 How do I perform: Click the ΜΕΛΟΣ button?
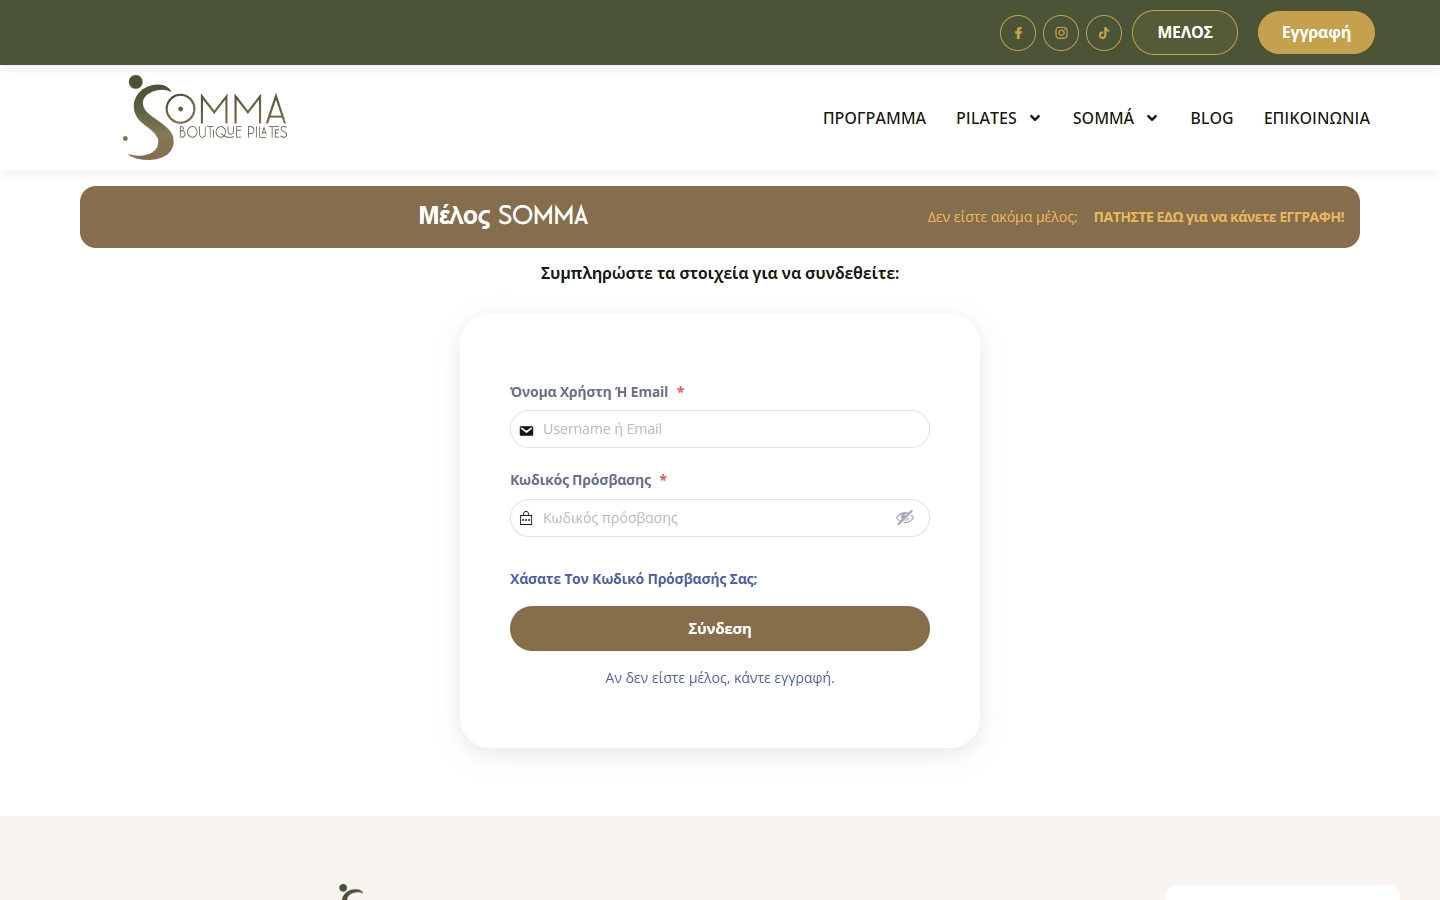[x=1185, y=33]
